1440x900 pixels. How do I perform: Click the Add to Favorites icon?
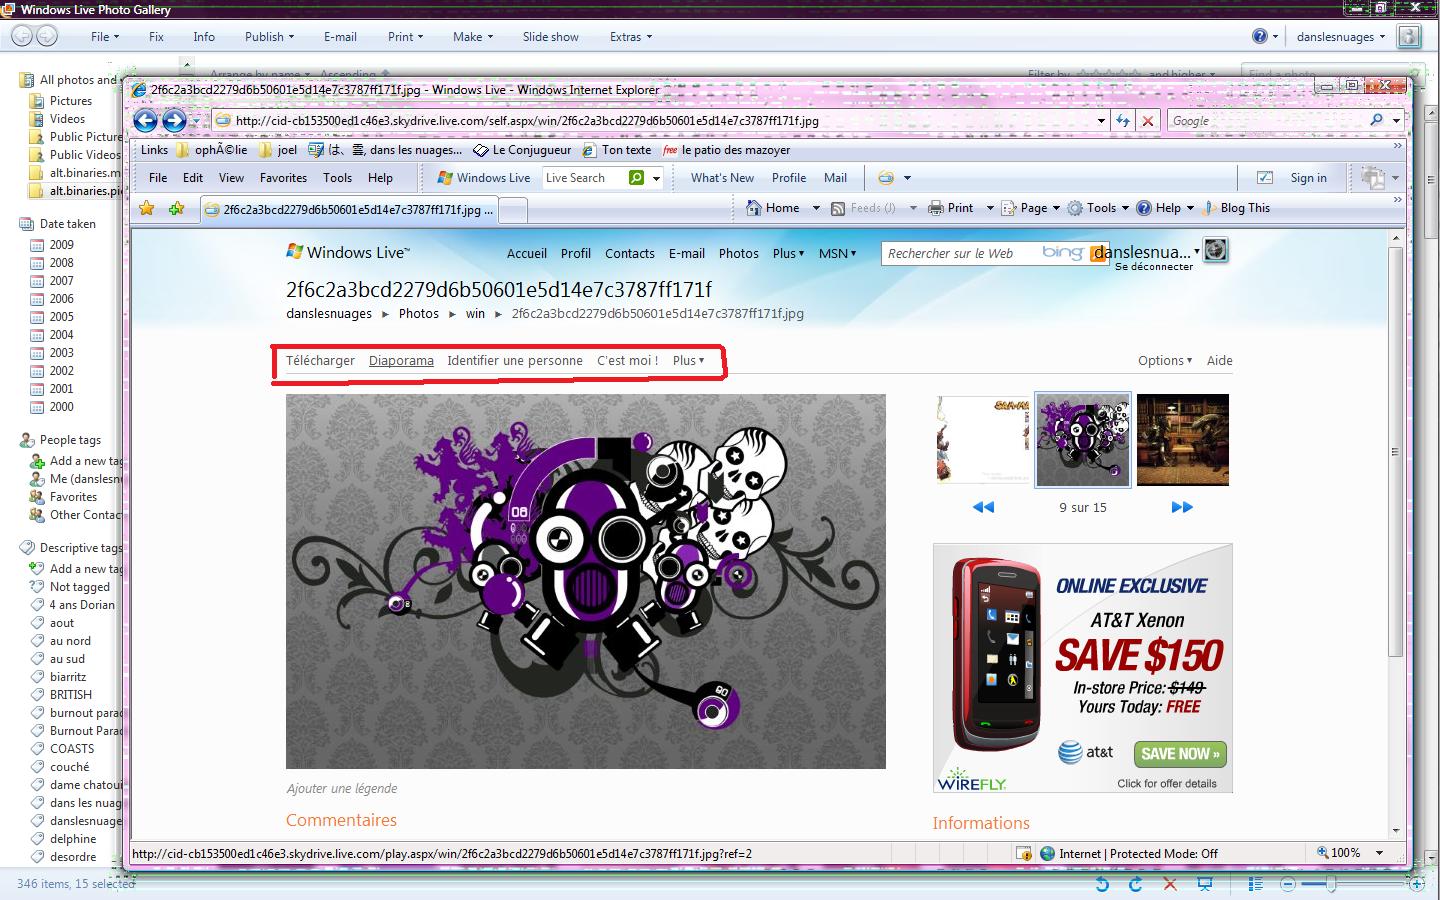point(176,208)
